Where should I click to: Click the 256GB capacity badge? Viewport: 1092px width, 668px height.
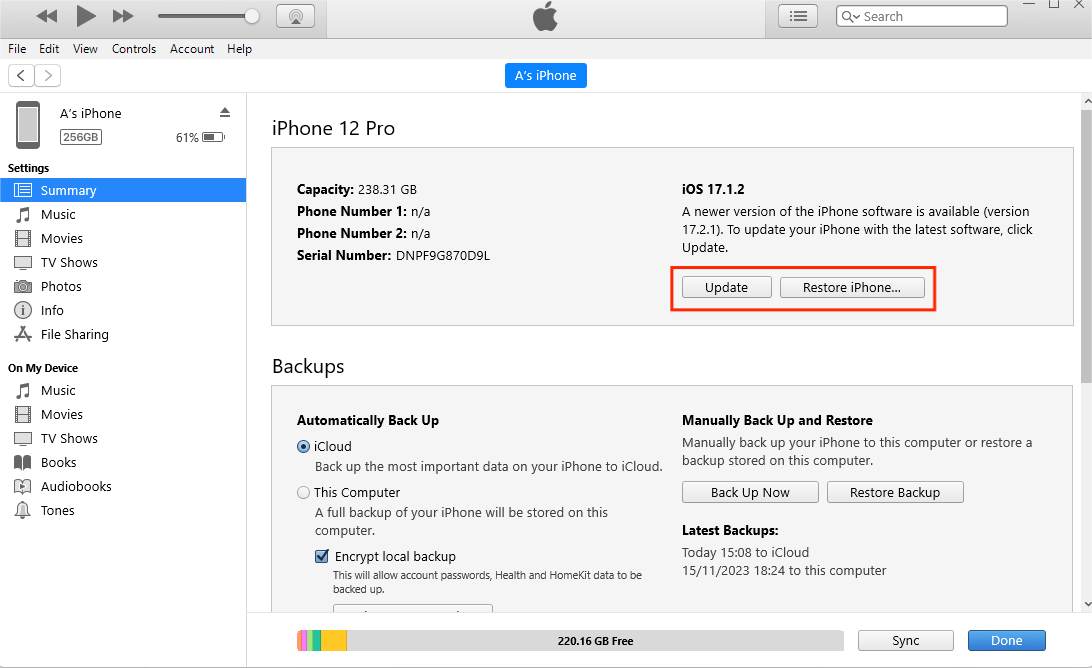pos(81,137)
